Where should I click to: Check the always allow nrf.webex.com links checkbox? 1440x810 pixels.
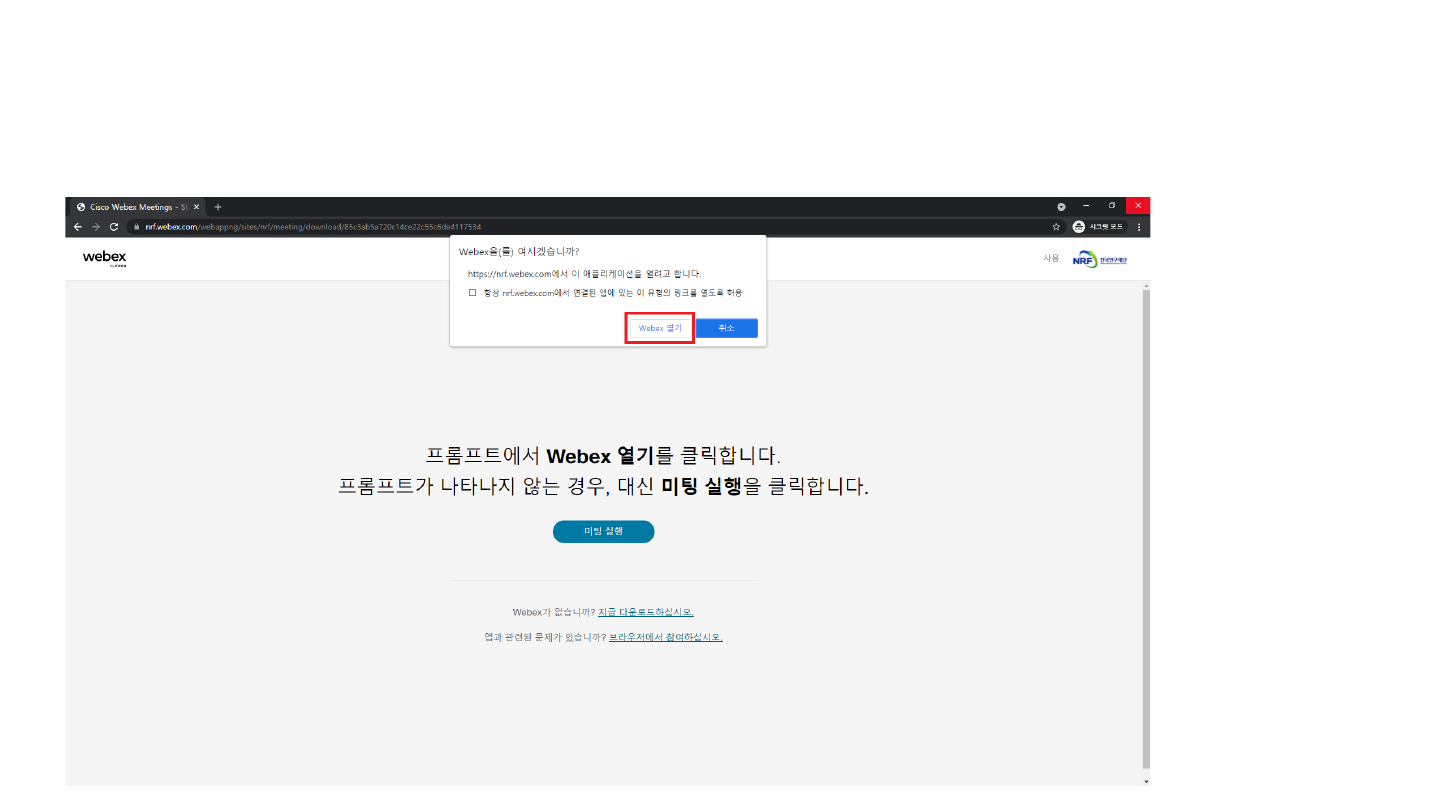point(473,292)
